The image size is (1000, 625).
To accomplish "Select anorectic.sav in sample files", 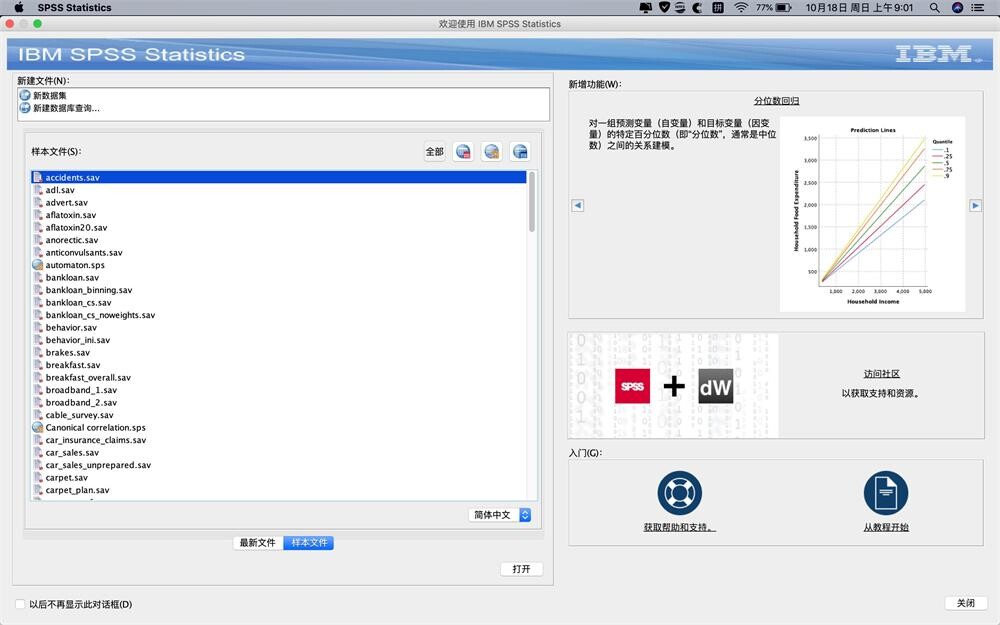I will pos(279,240).
